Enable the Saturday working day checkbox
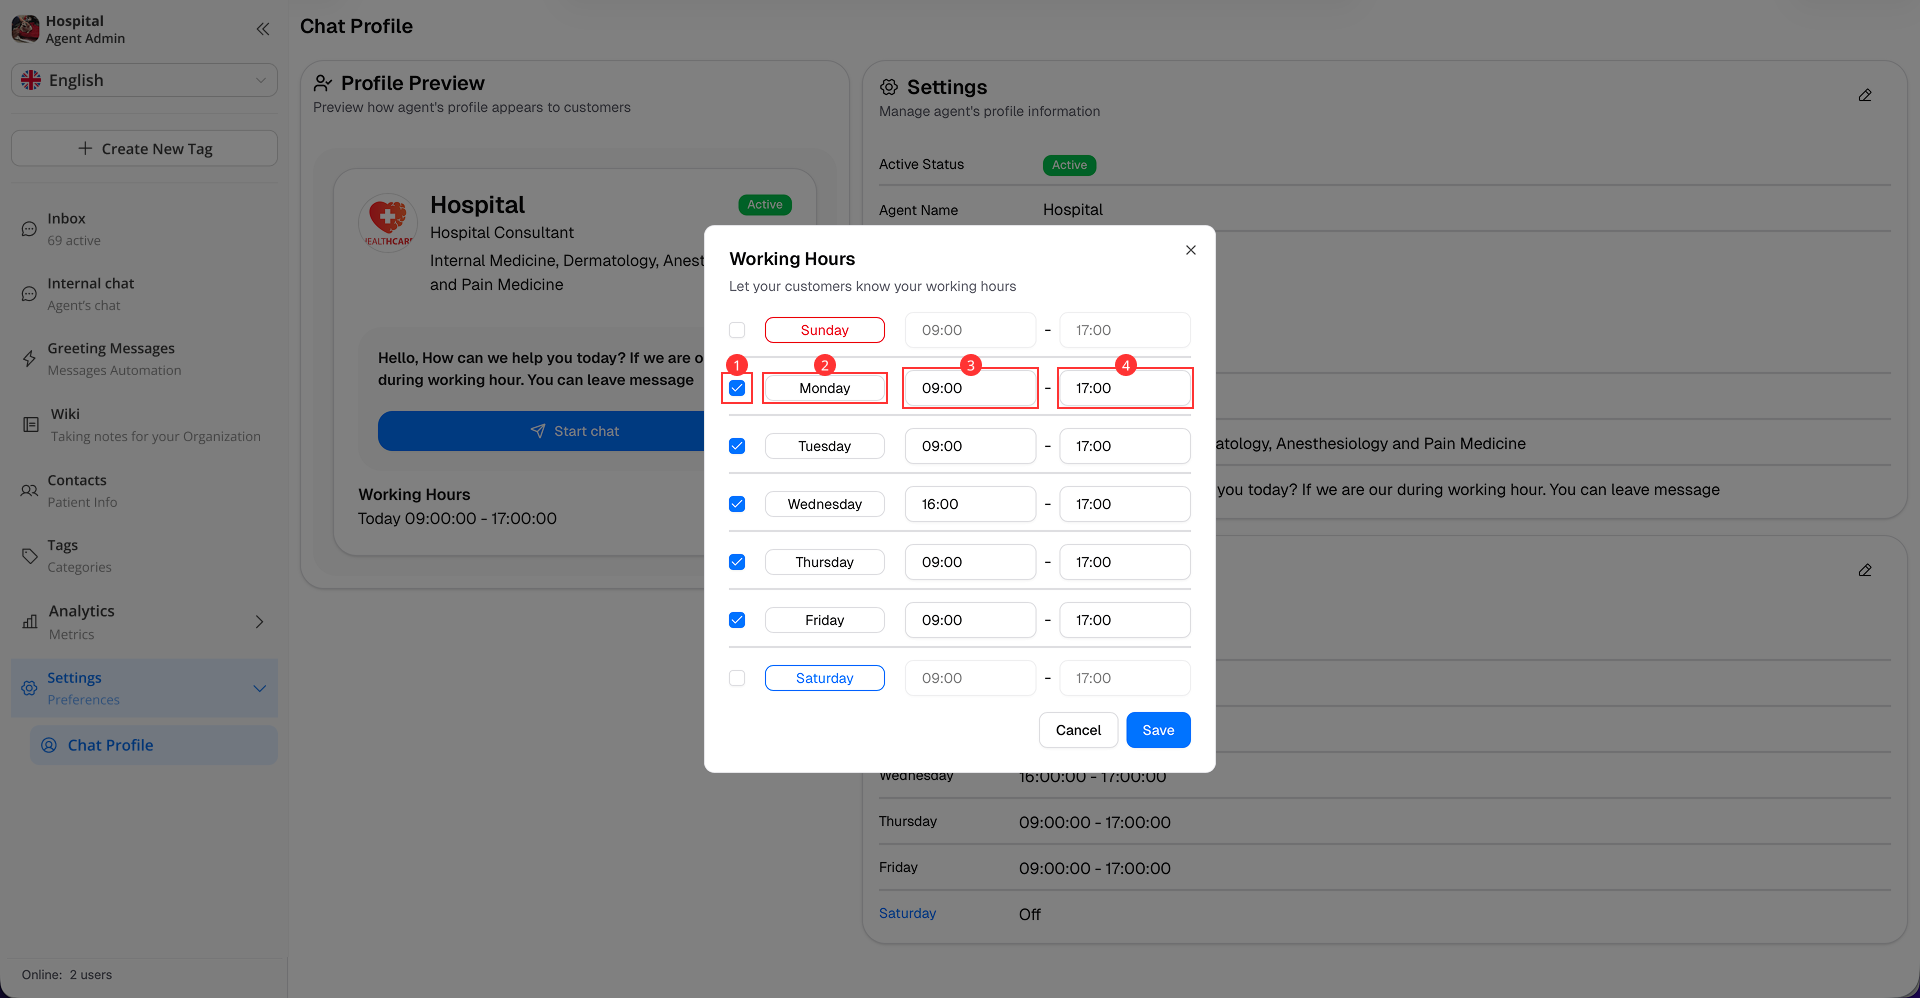This screenshot has width=1920, height=998. coord(737,678)
